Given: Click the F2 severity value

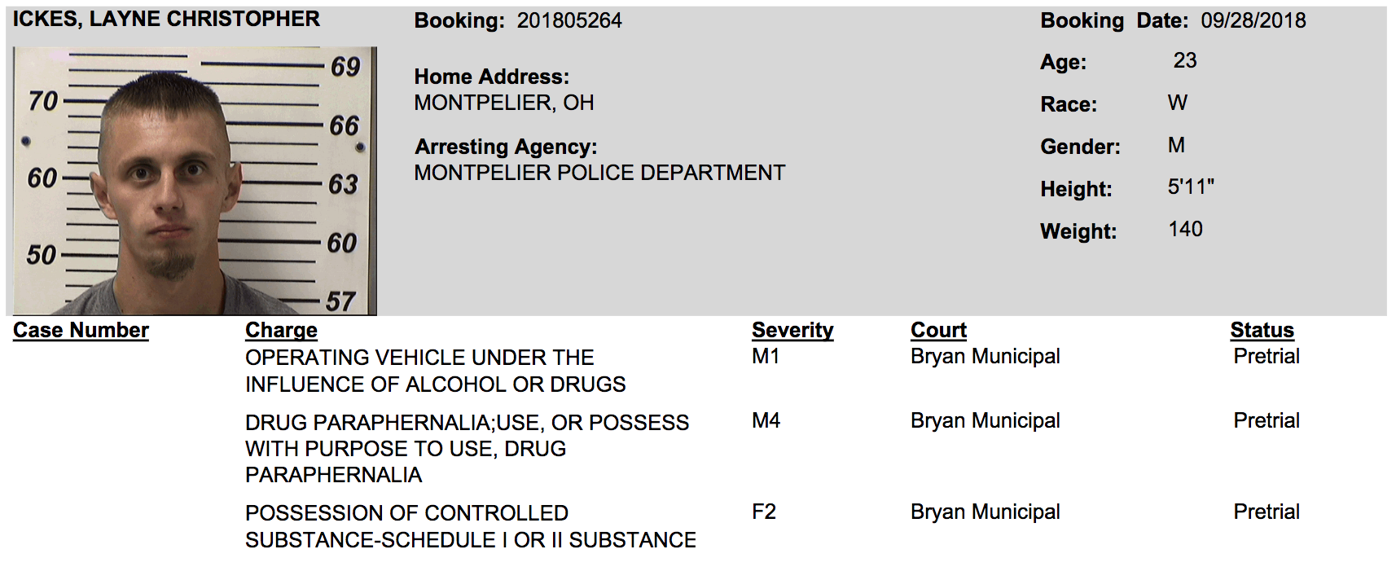Looking at the screenshot, I should tap(764, 512).
